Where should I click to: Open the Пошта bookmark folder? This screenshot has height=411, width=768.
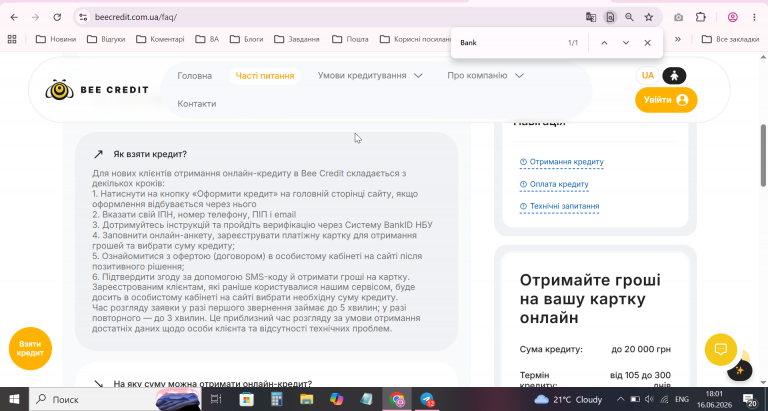[350, 39]
